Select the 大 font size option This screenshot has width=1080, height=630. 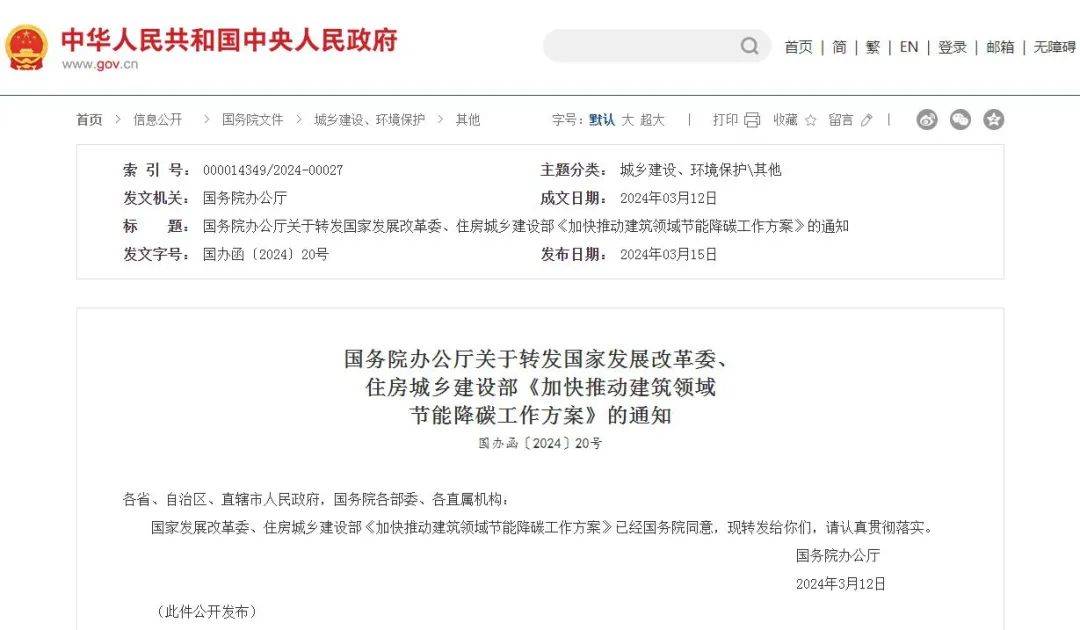[x=627, y=120]
